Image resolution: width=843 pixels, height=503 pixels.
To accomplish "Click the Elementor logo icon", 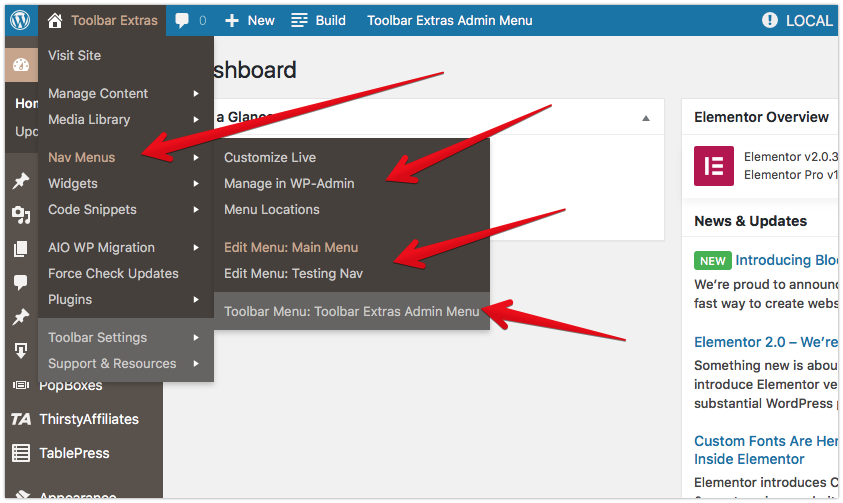I will [x=713, y=166].
